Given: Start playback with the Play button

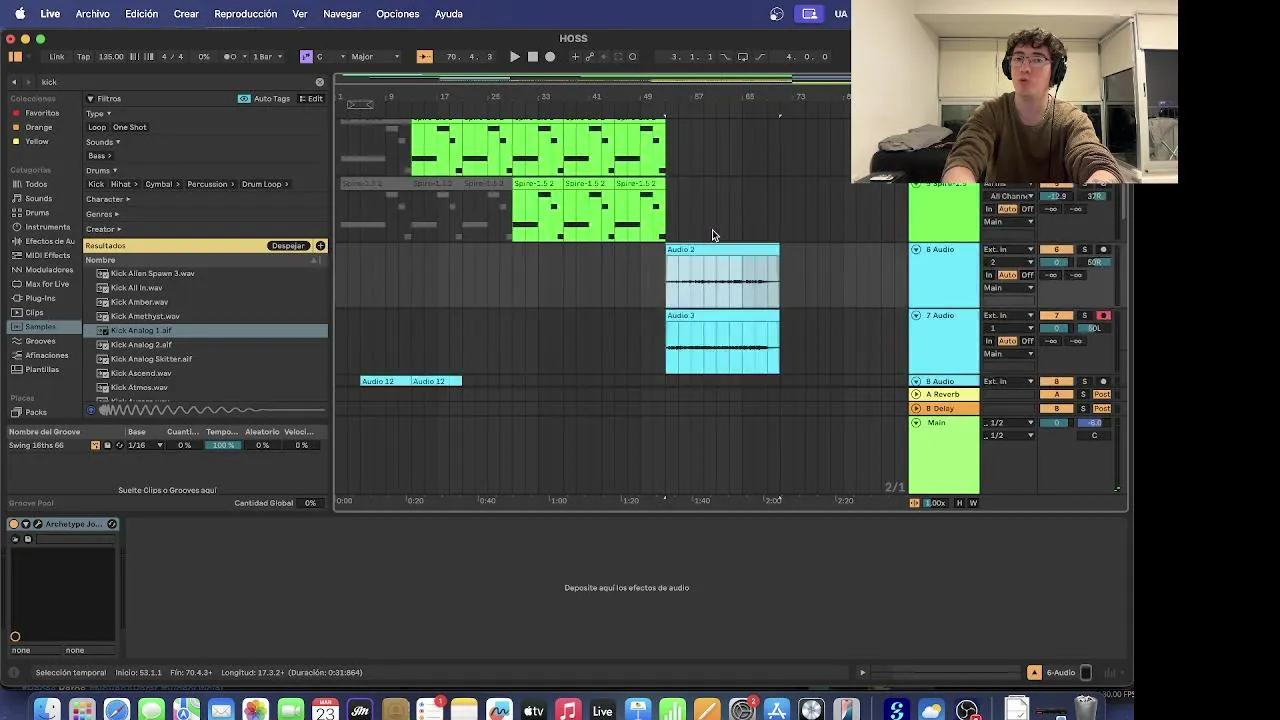Looking at the screenshot, I should point(515,57).
